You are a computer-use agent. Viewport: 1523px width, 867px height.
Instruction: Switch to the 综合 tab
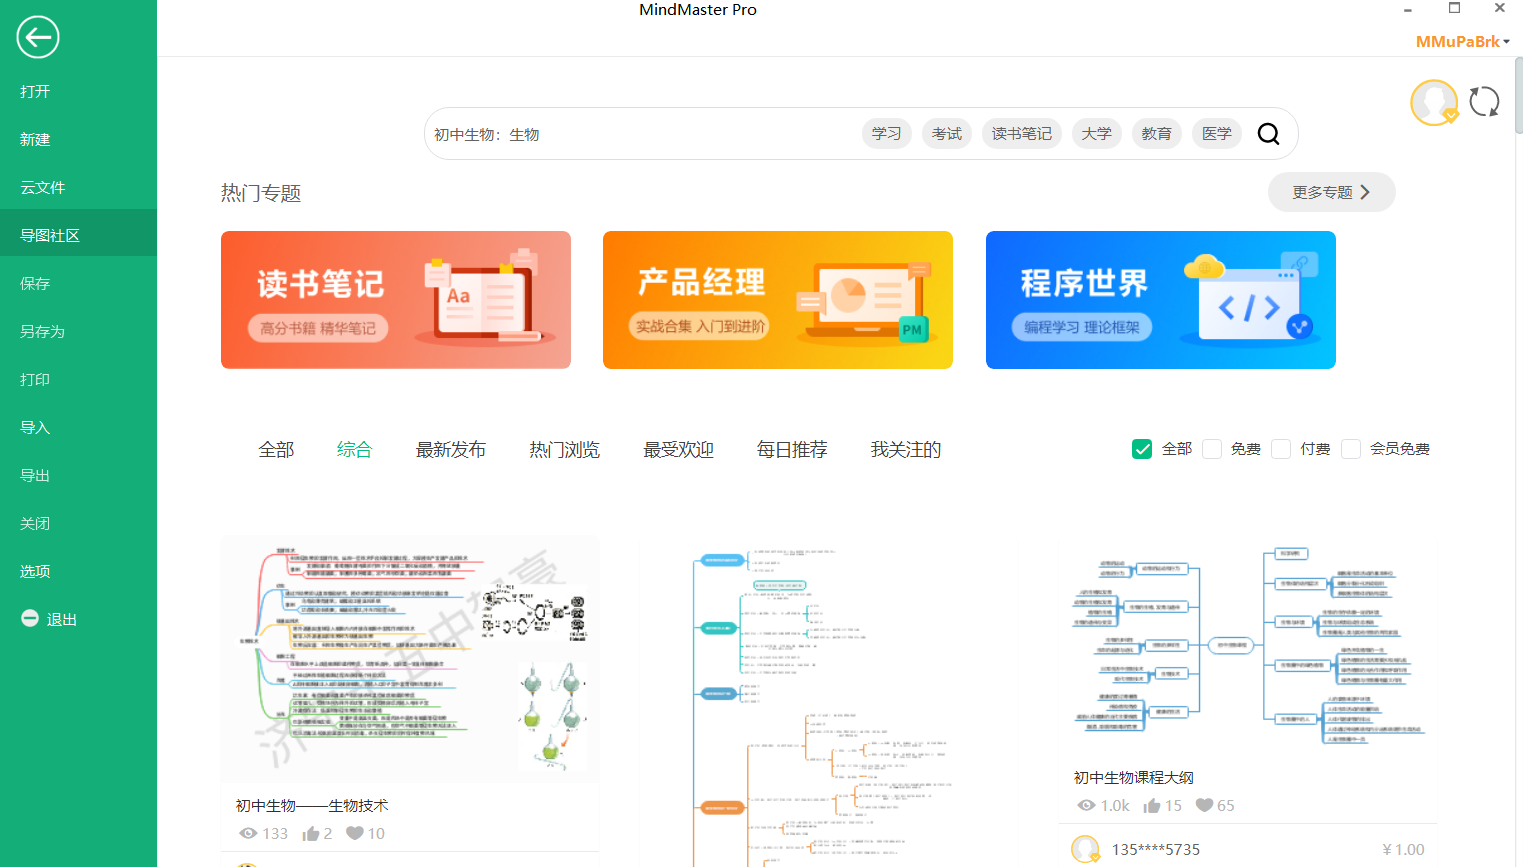point(354,450)
